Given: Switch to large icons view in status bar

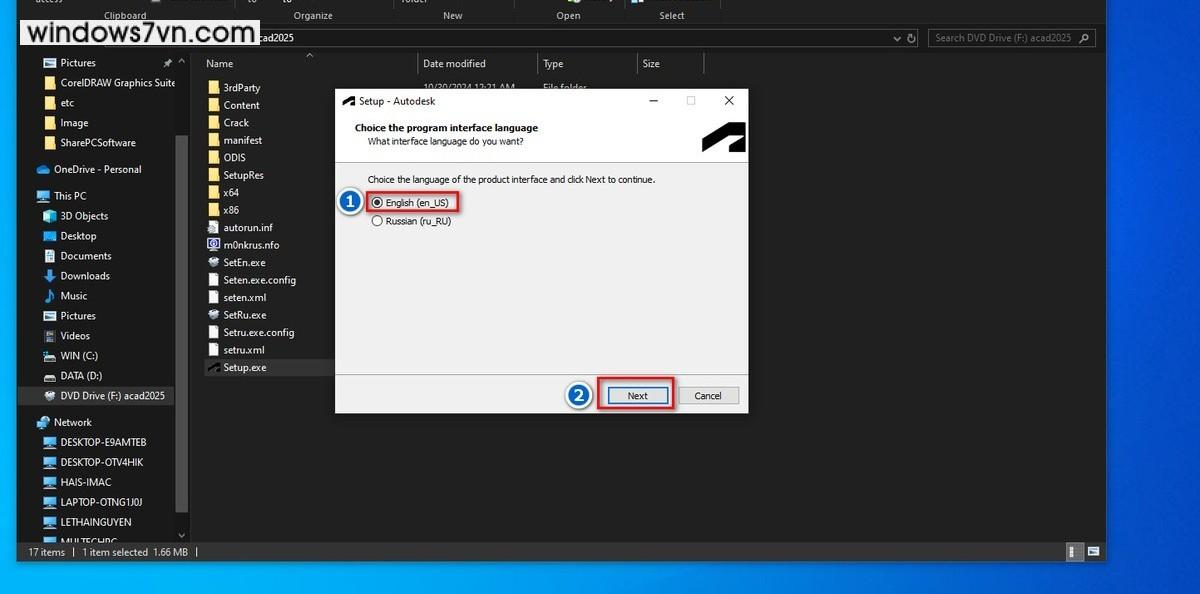Looking at the screenshot, I should point(1093,551).
